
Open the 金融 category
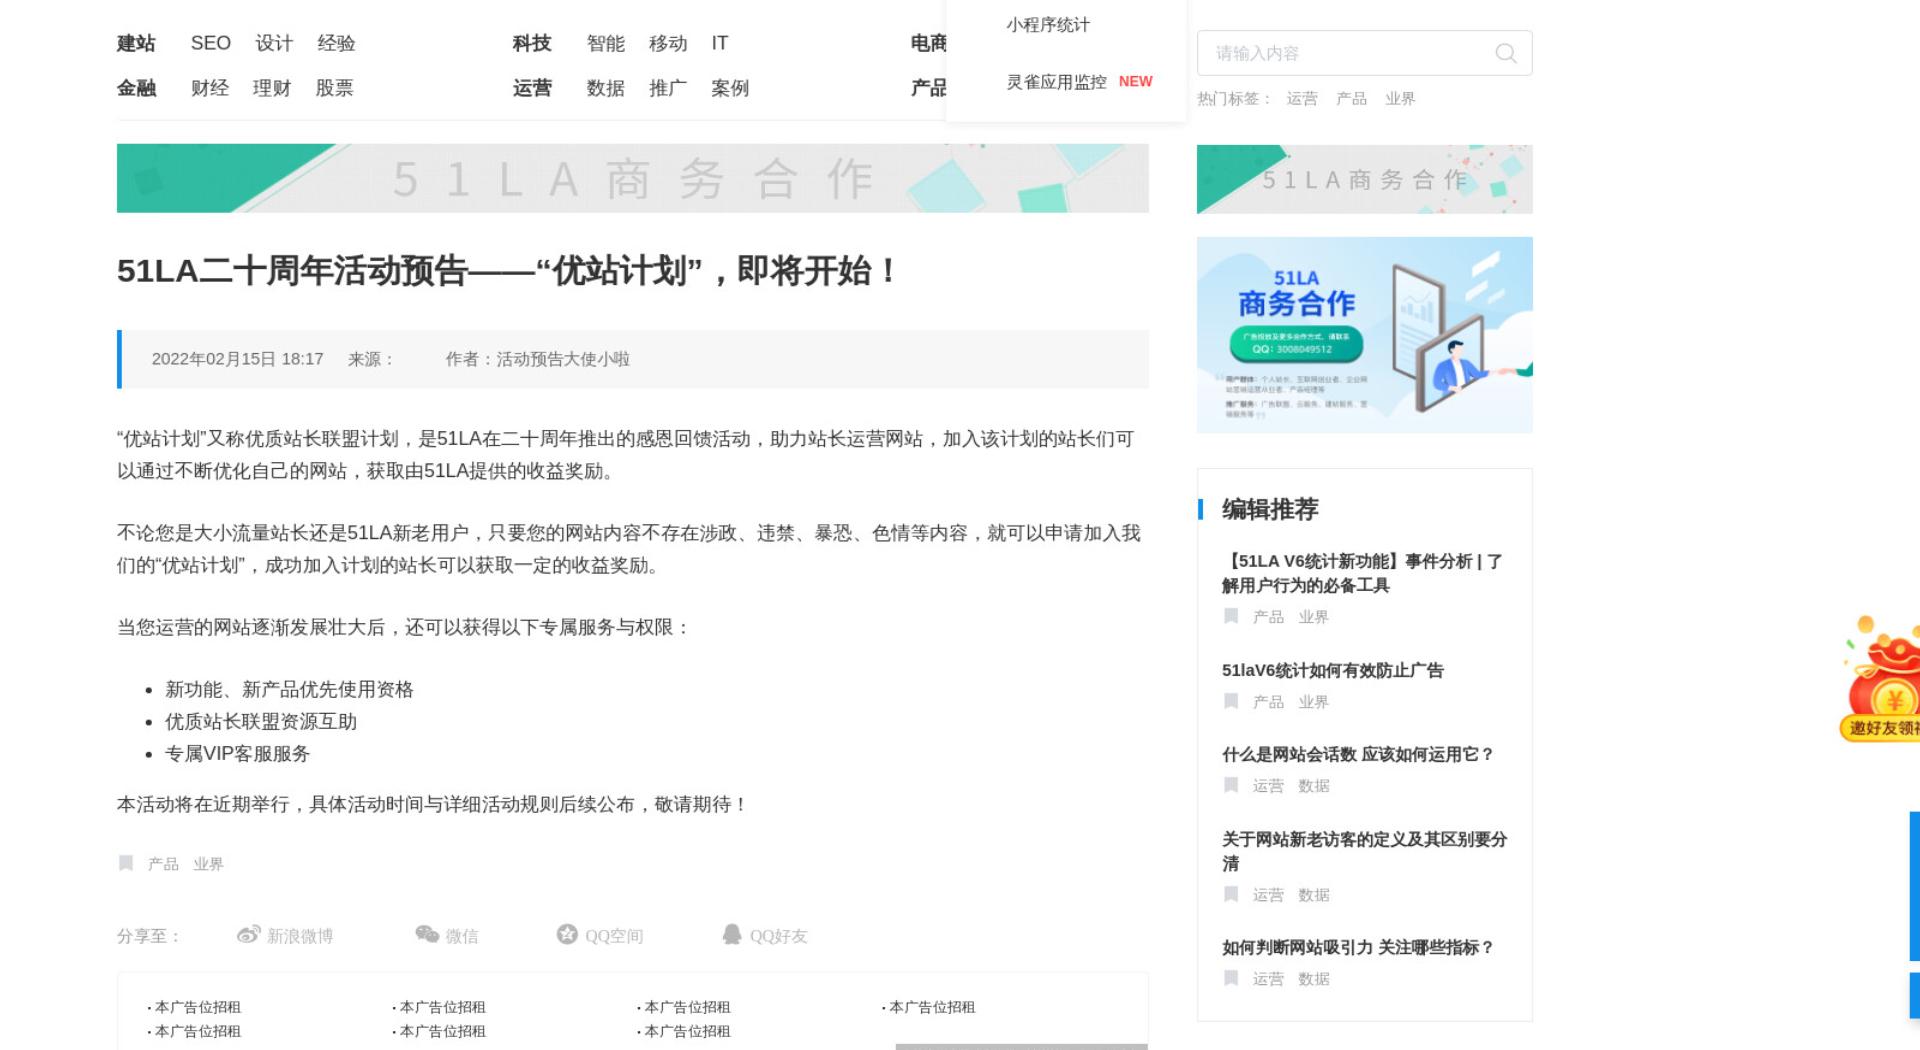tap(136, 88)
